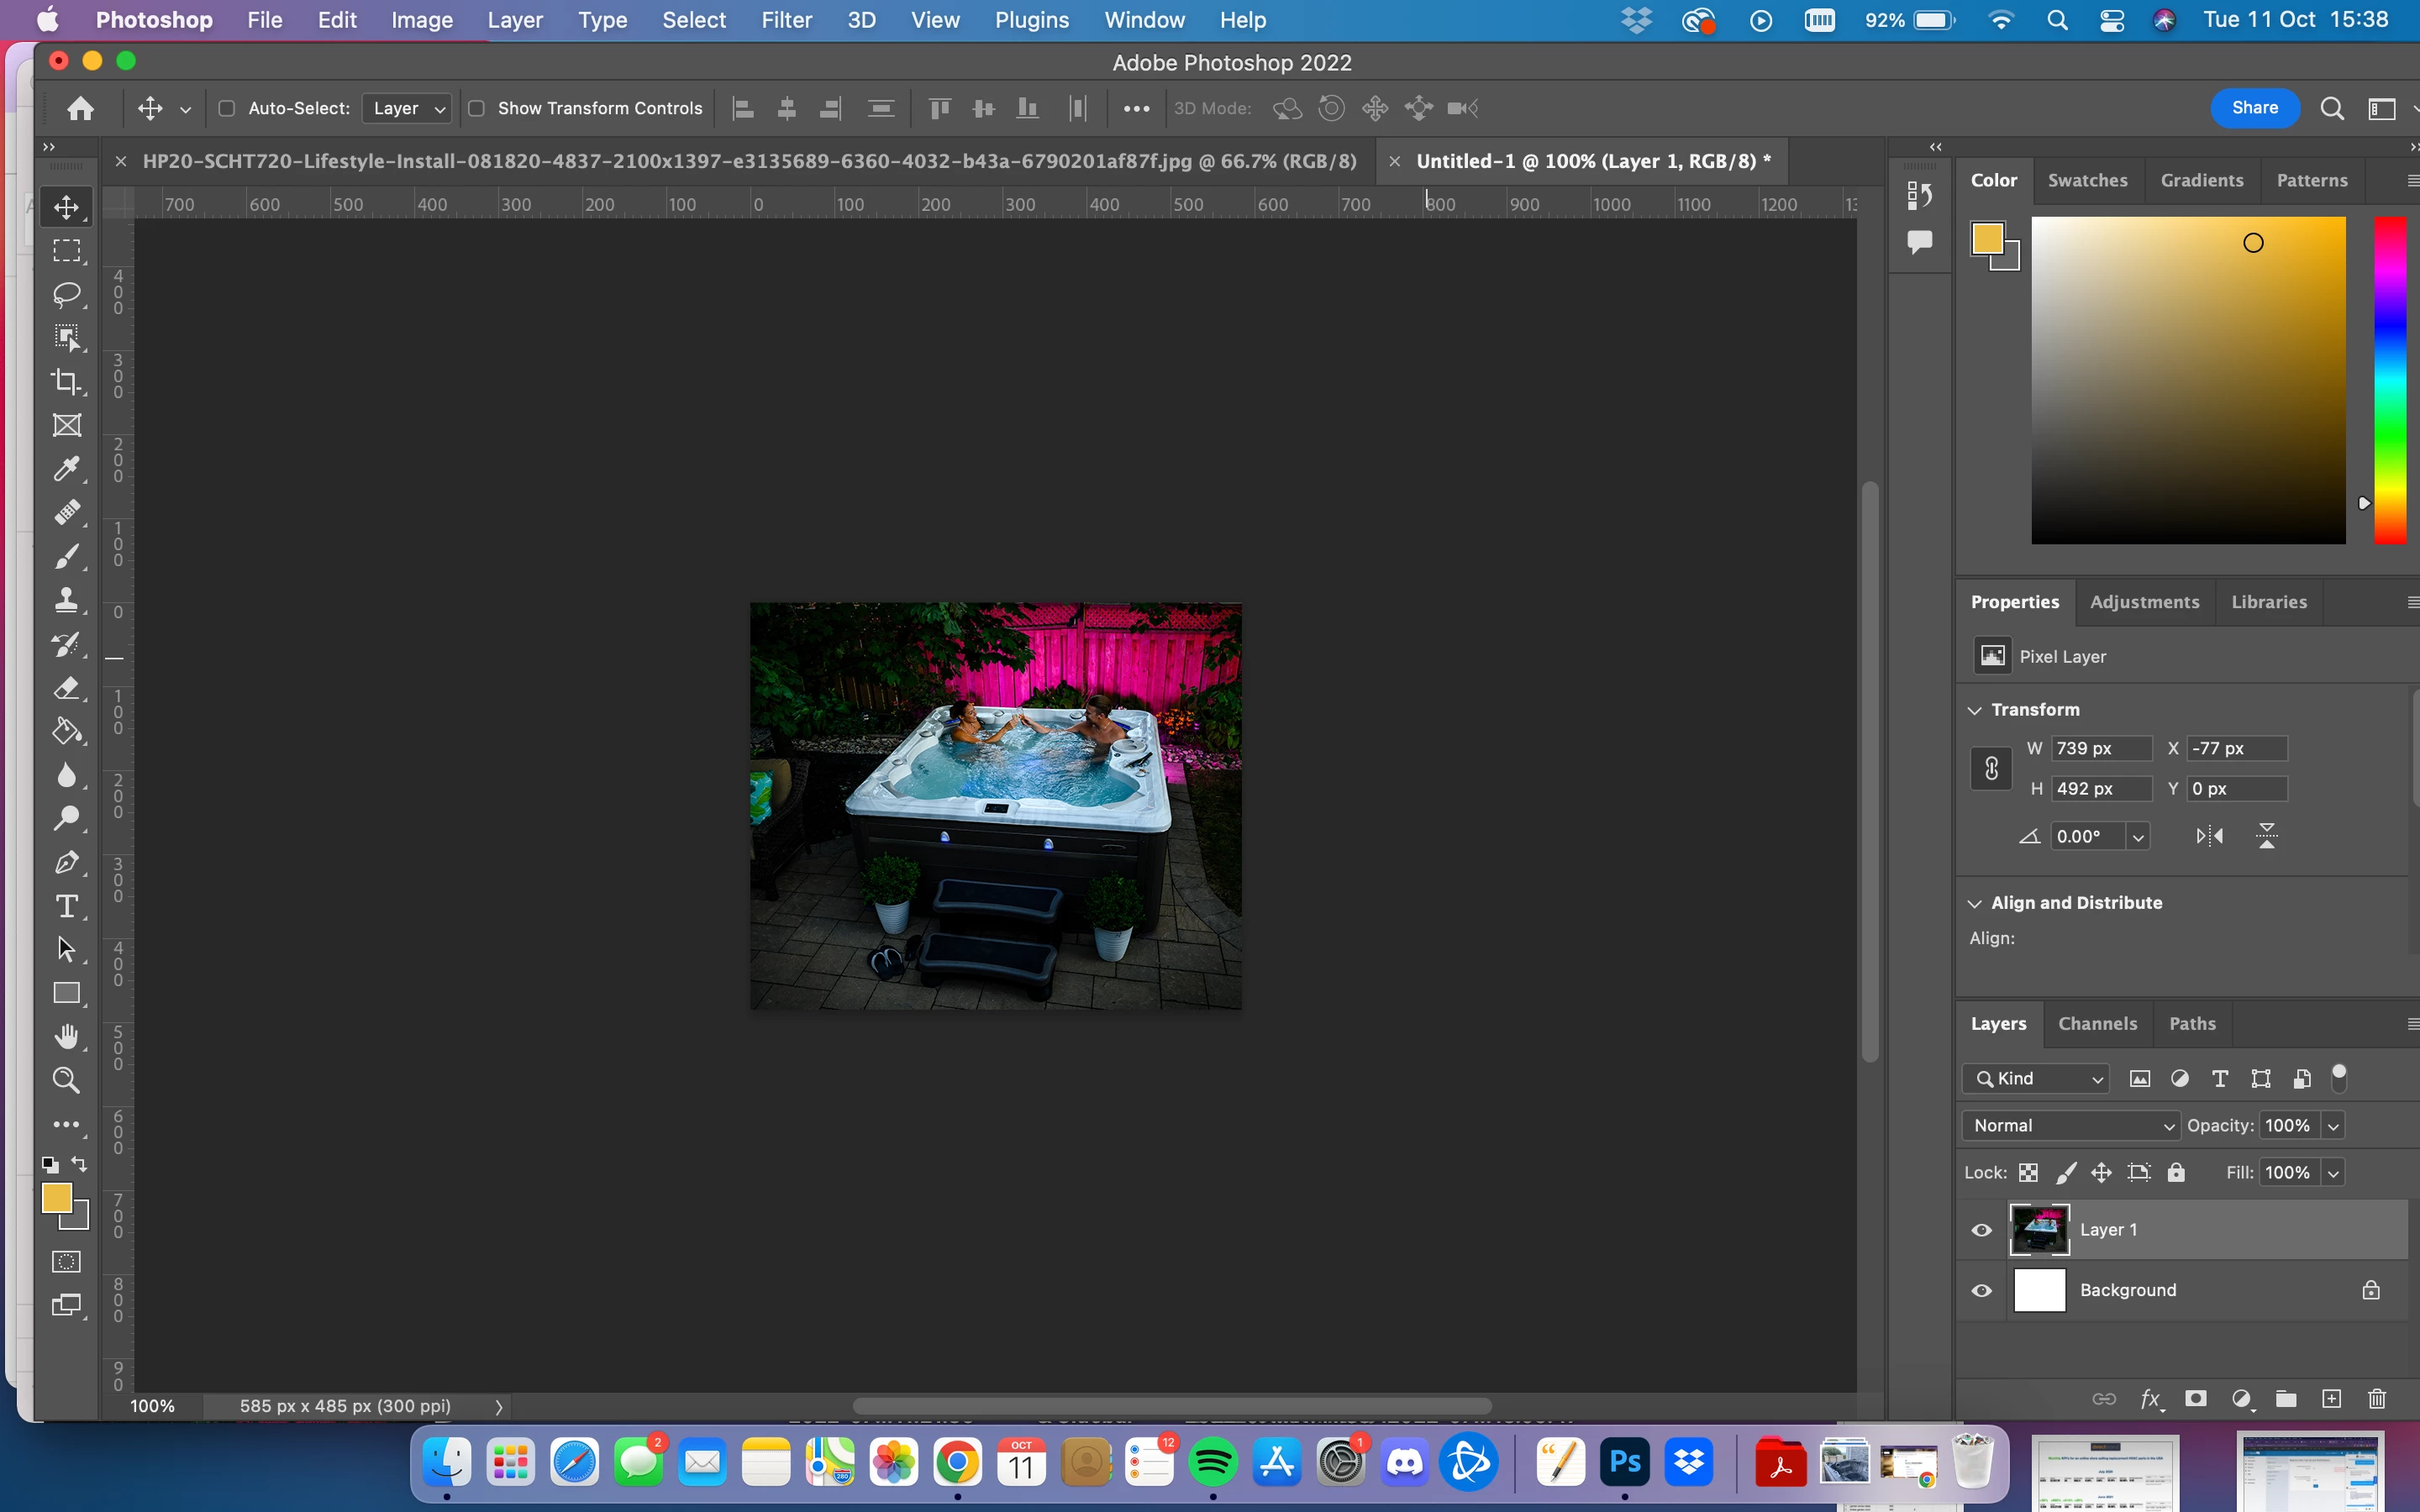Open the blend mode Normal dropdown
The height and width of the screenshot is (1512, 2420).
[2070, 1125]
